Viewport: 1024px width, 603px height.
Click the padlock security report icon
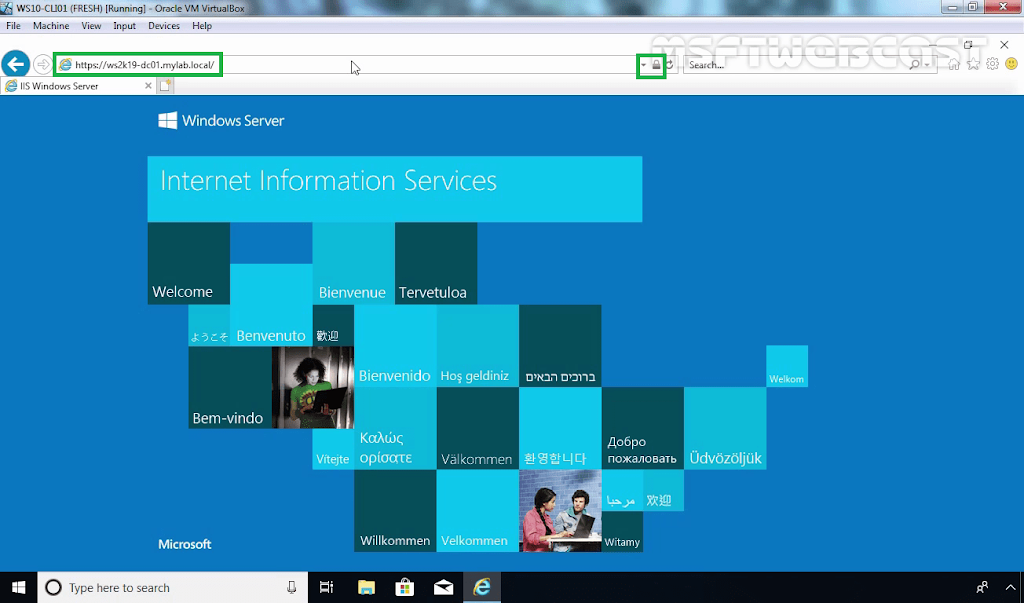pos(656,65)
